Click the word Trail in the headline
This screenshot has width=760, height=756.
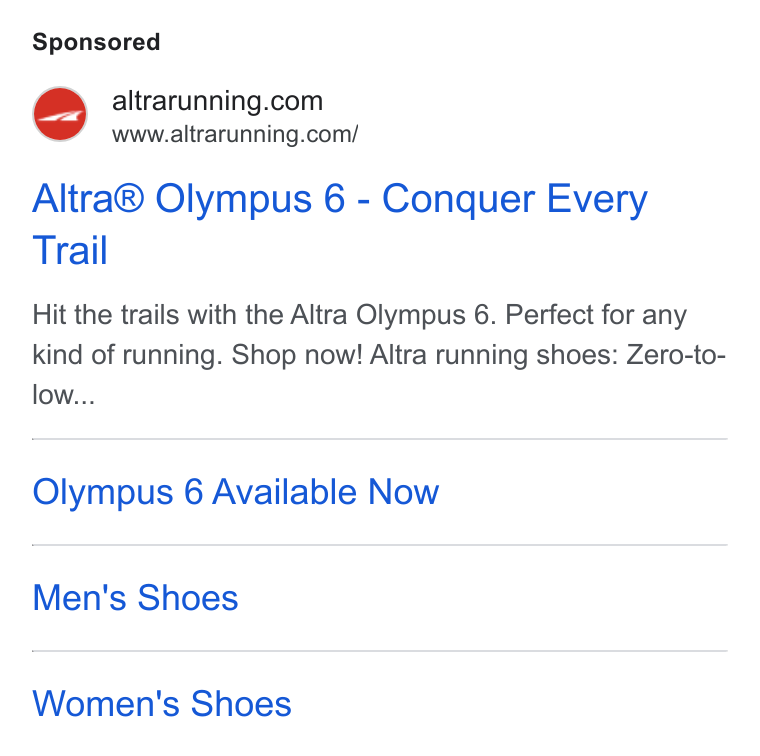click(70, 251)
